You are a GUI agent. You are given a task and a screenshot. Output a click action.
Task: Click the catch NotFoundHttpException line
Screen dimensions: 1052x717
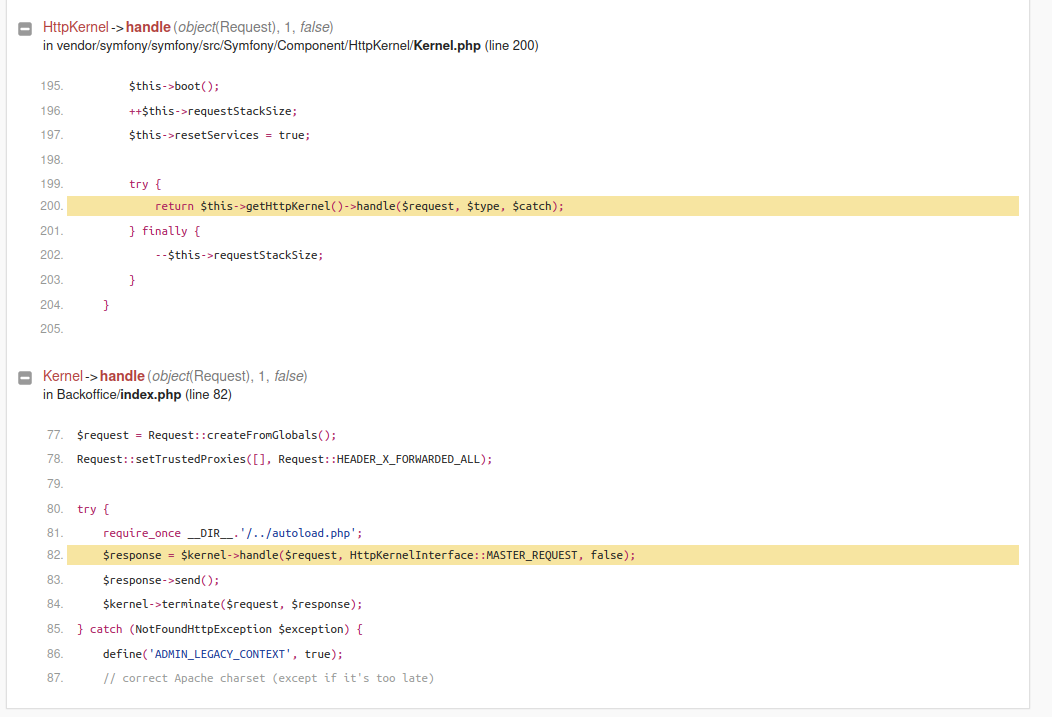pos(219,629)
